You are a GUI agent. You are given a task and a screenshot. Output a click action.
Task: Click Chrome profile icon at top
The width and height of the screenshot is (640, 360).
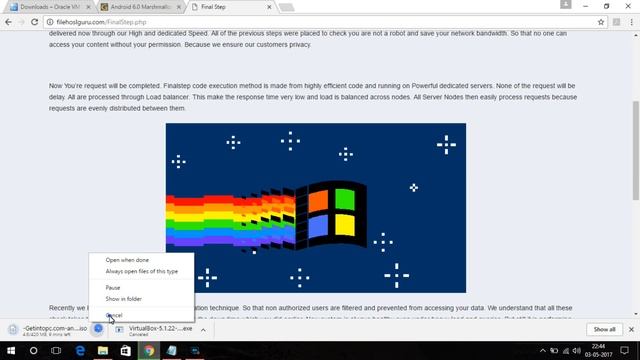pos(565,4)
